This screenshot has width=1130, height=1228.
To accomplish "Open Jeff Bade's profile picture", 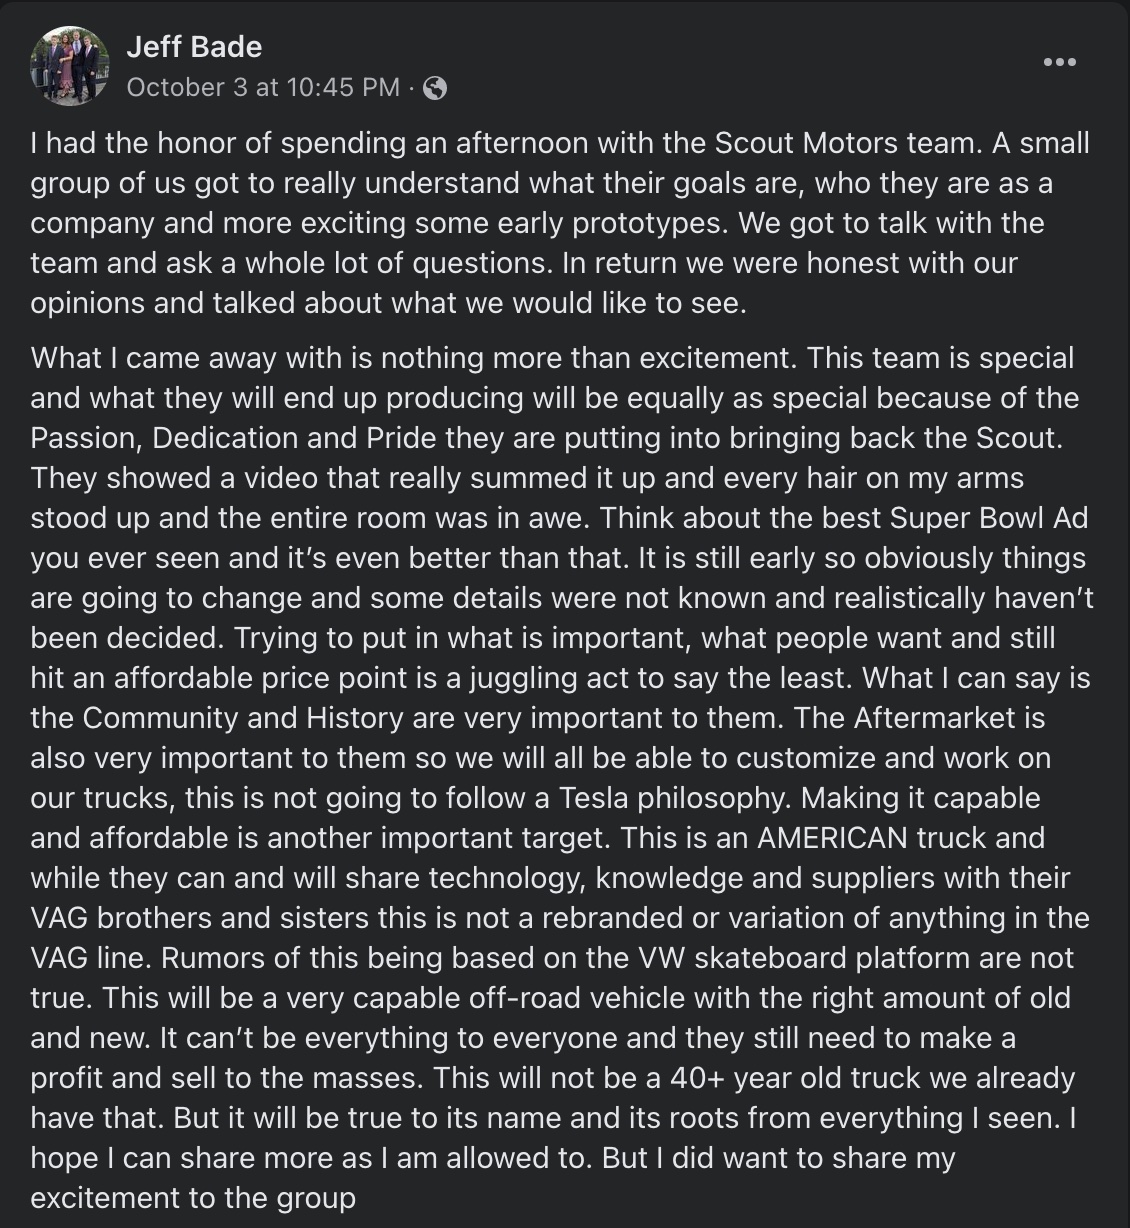I will [x=69, y=66].
